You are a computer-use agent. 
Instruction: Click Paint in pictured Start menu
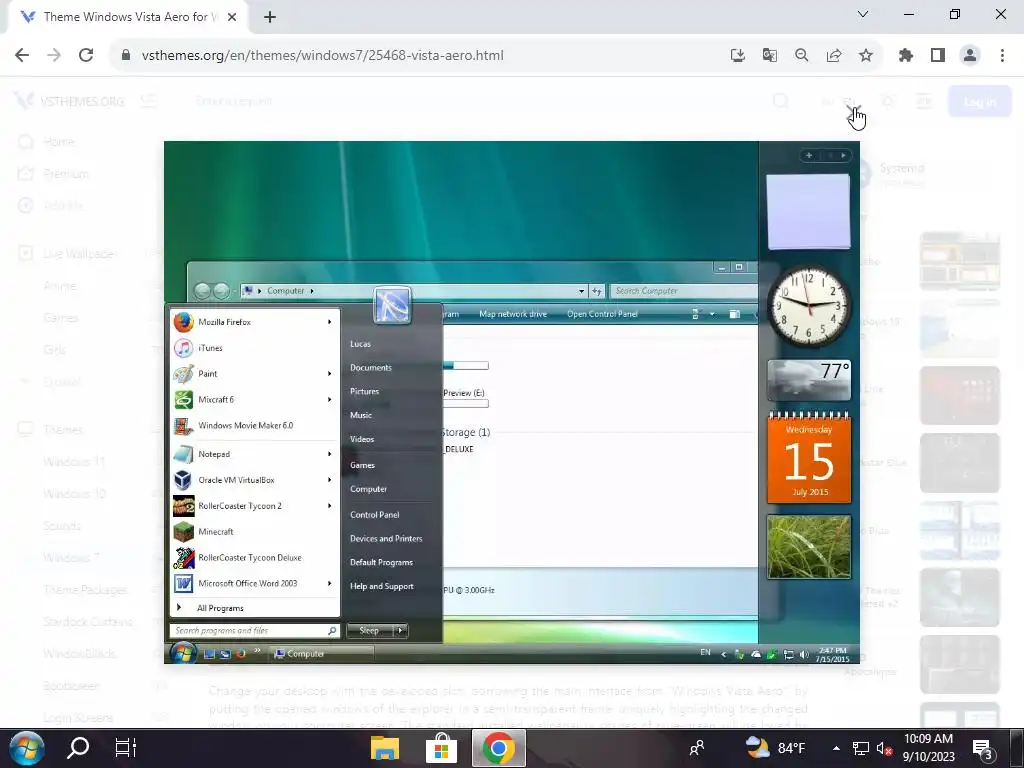pyautogui.click(x=255, y=374)
